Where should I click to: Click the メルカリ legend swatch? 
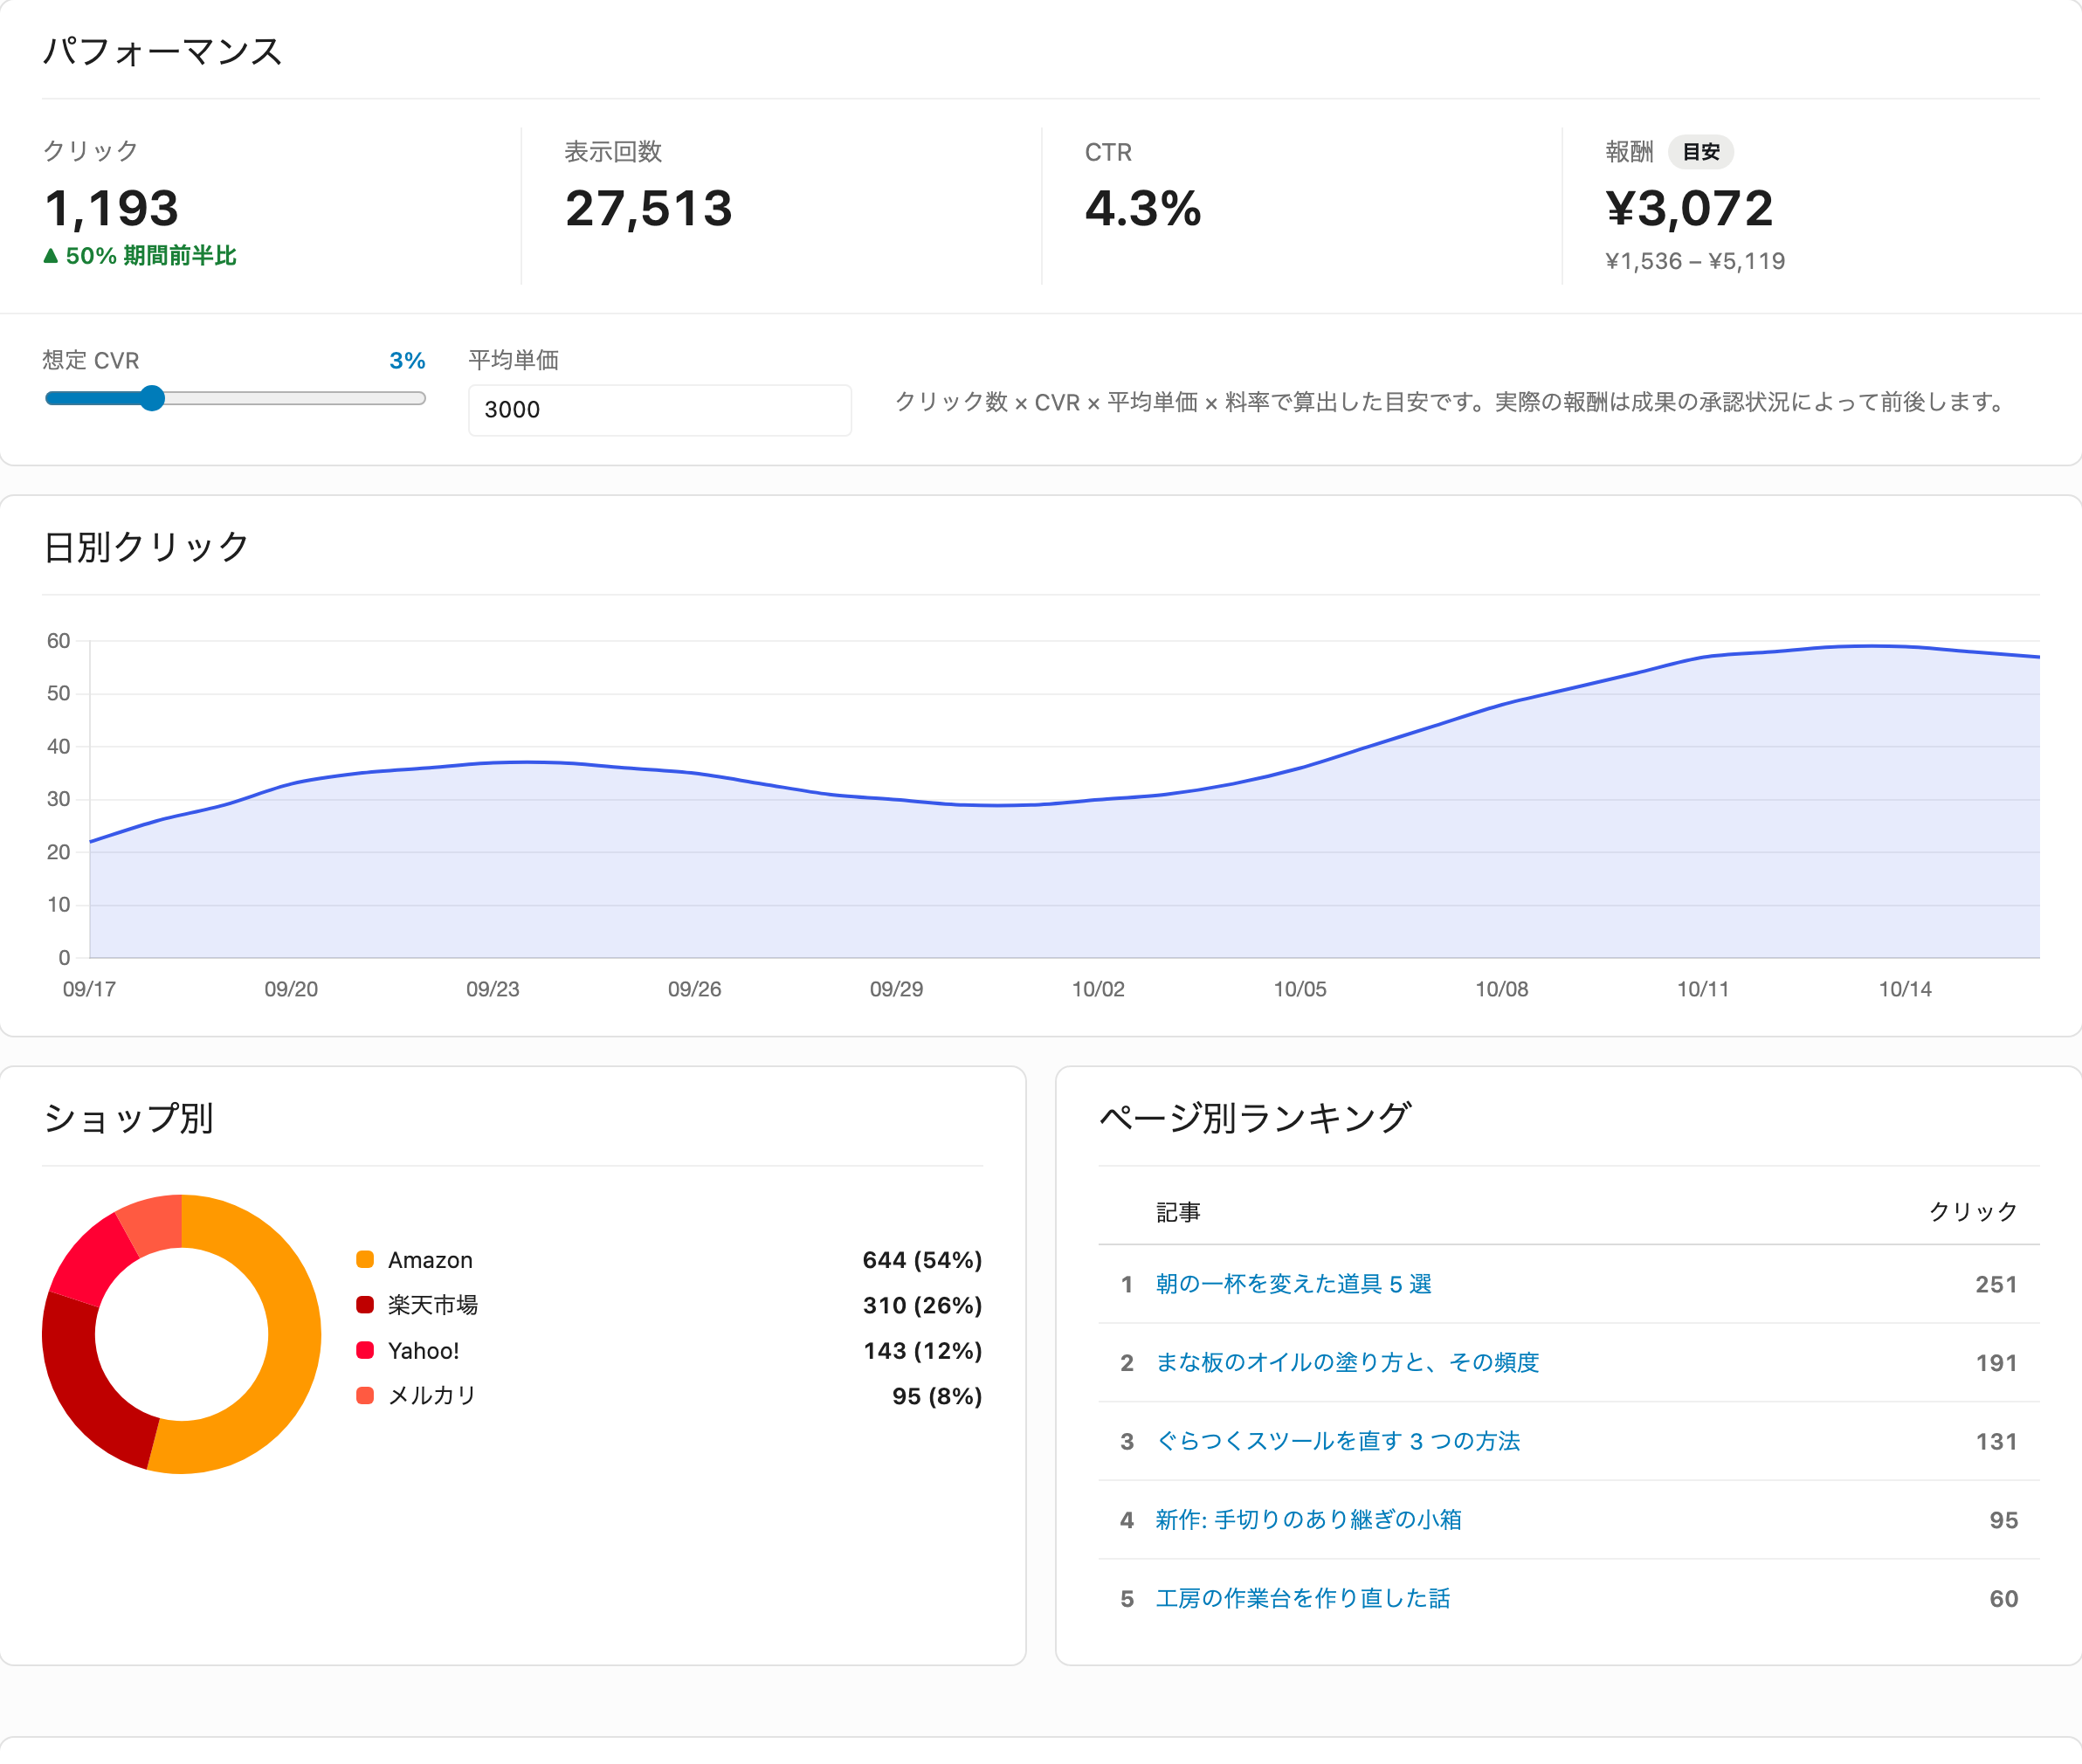(365, 1395)
